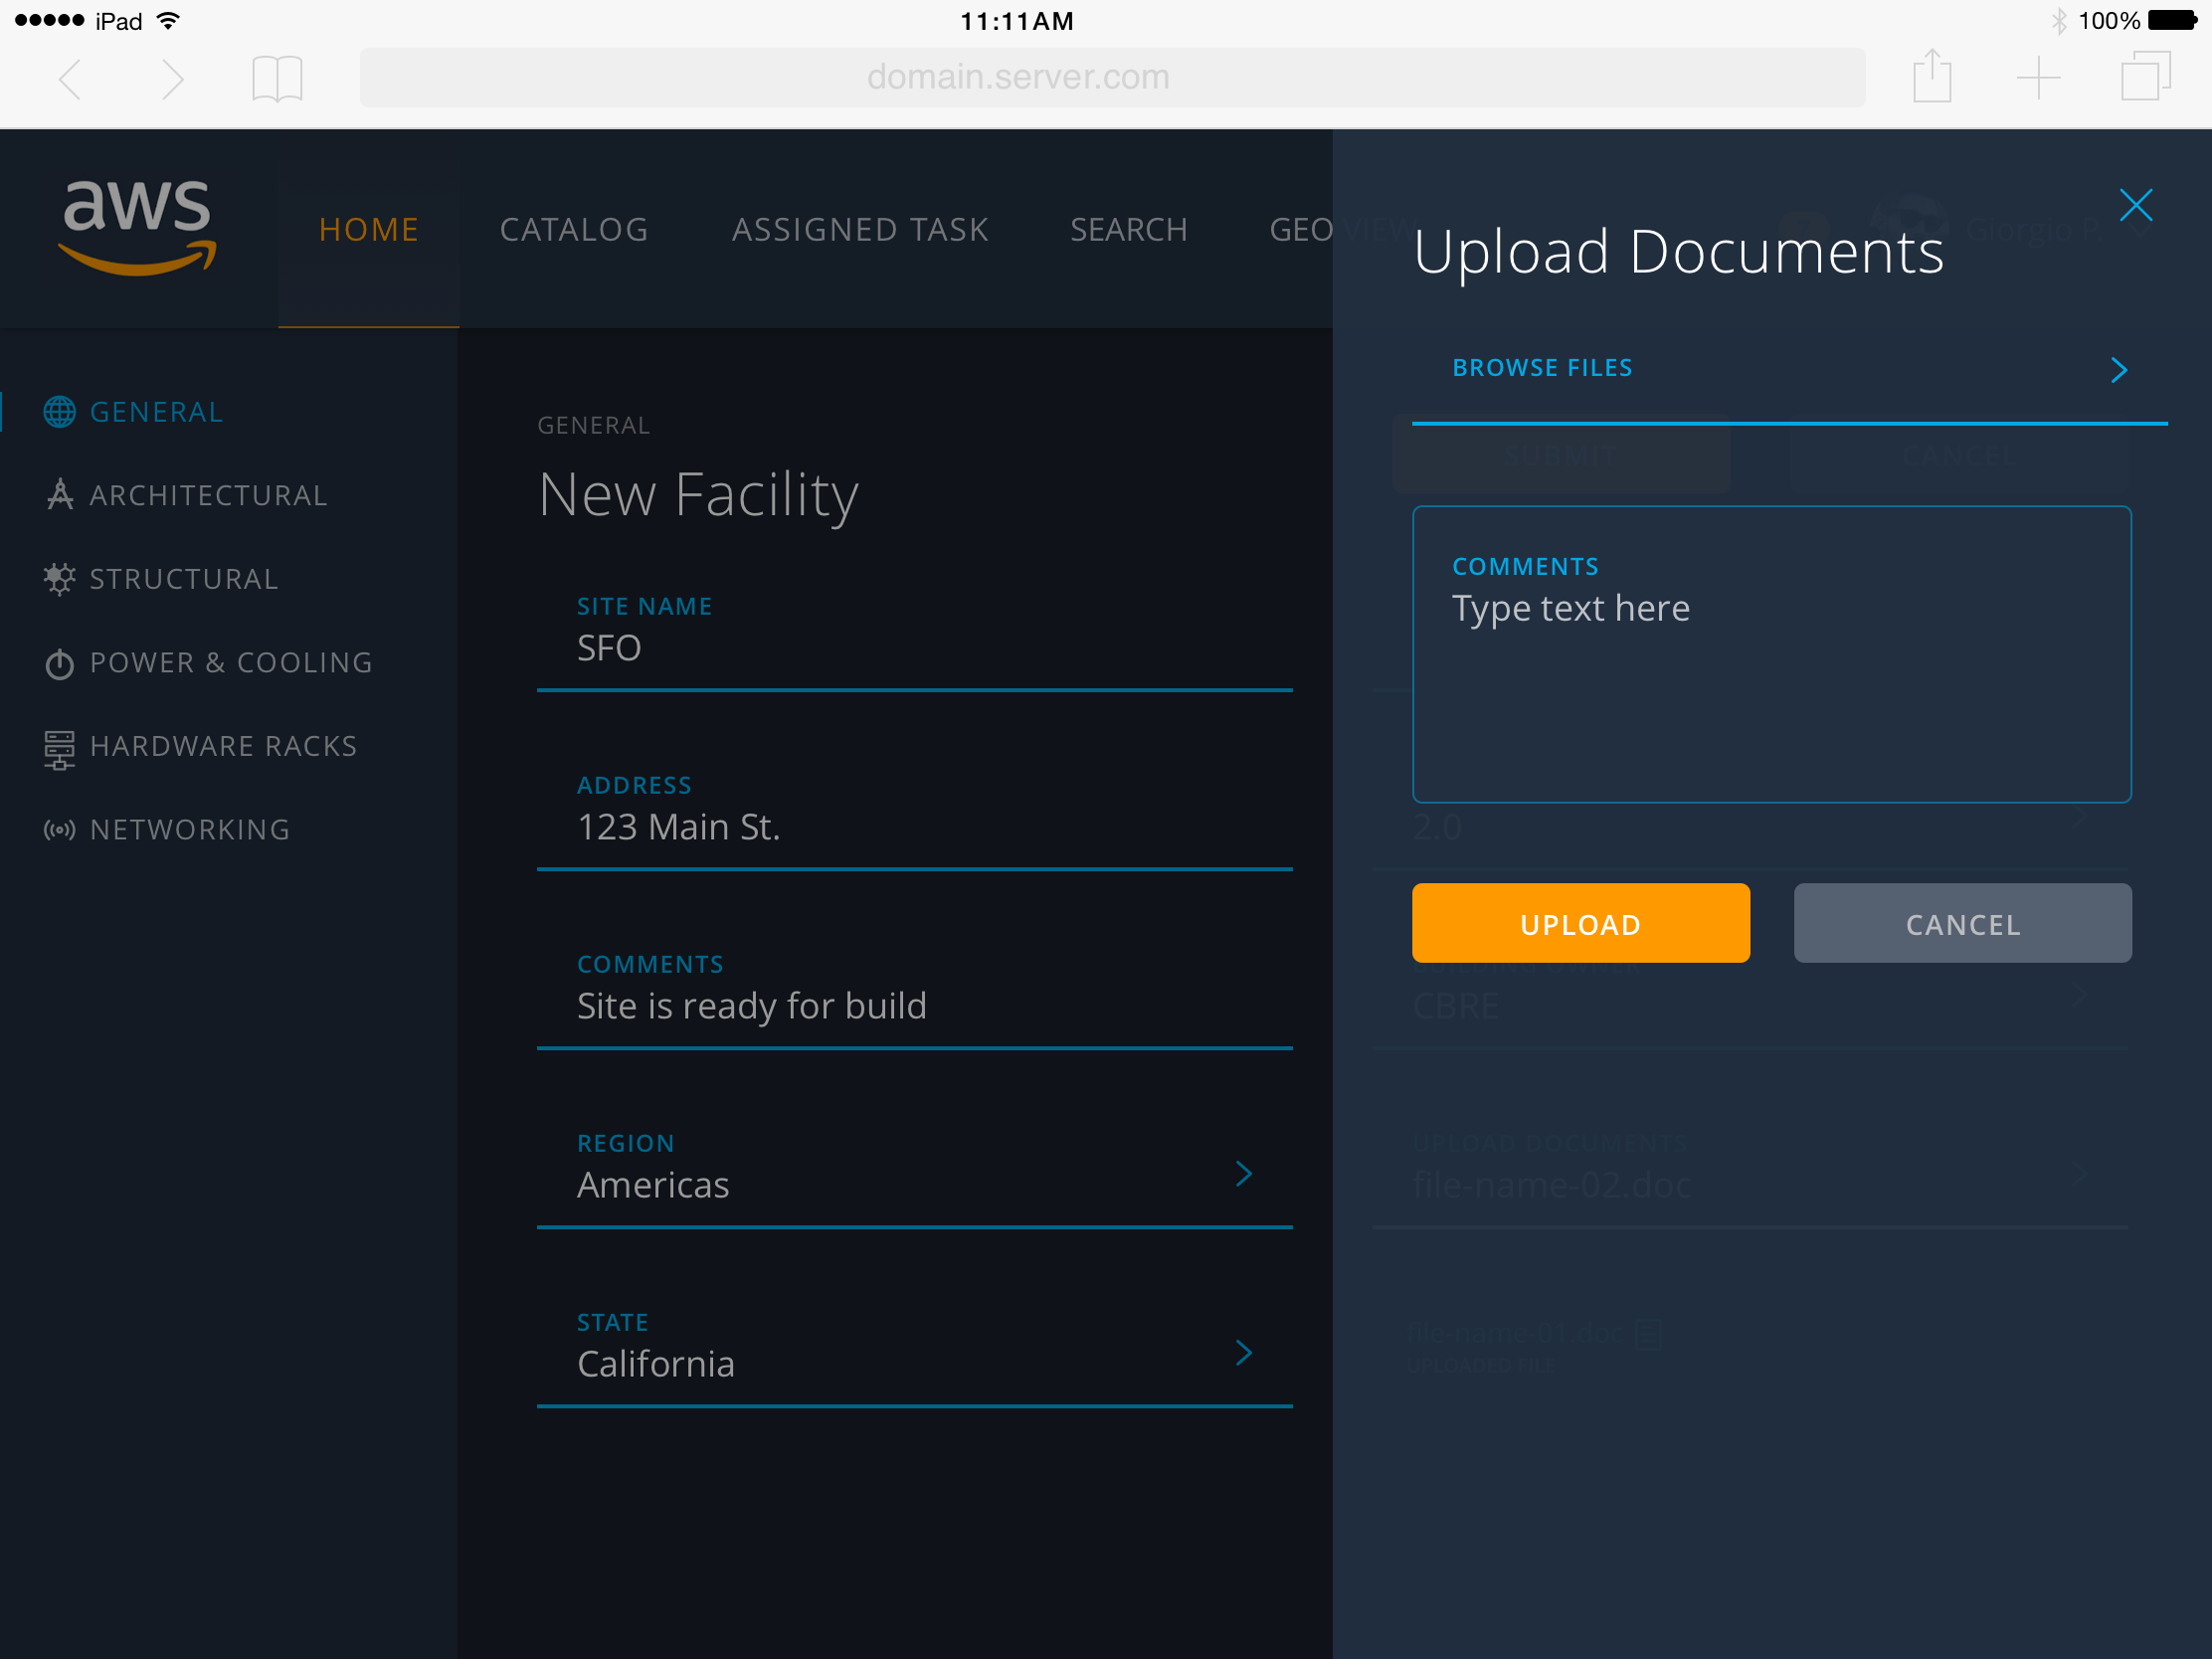This screenshot has width=2212, height=1659.
Task: Click the Networking signal icon
Action: 59,830
